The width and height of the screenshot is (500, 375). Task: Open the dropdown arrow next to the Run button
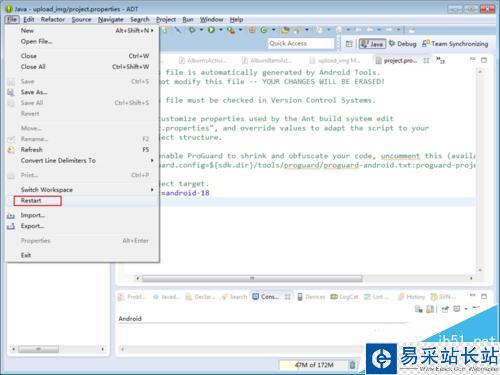pyautogui.click(x=220, y=30)
